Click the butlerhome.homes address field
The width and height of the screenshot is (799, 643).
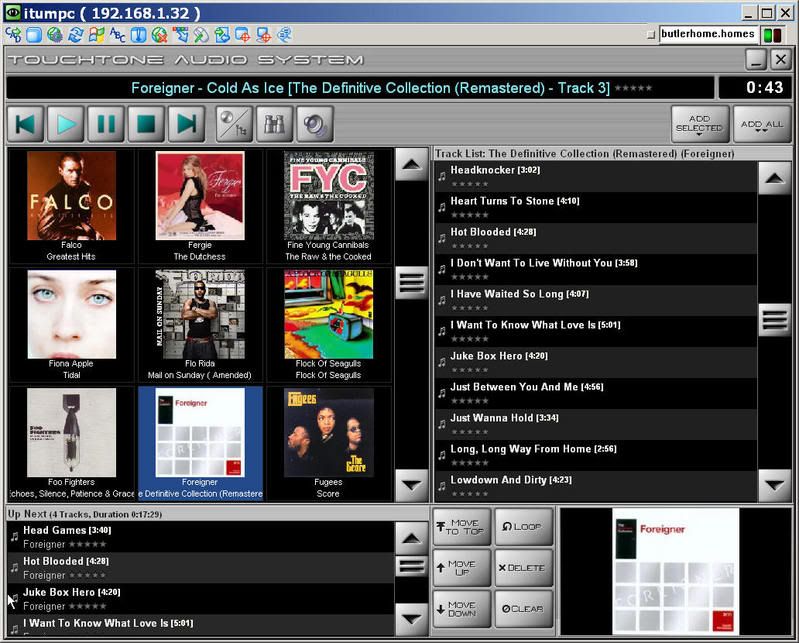click(707, 34)
